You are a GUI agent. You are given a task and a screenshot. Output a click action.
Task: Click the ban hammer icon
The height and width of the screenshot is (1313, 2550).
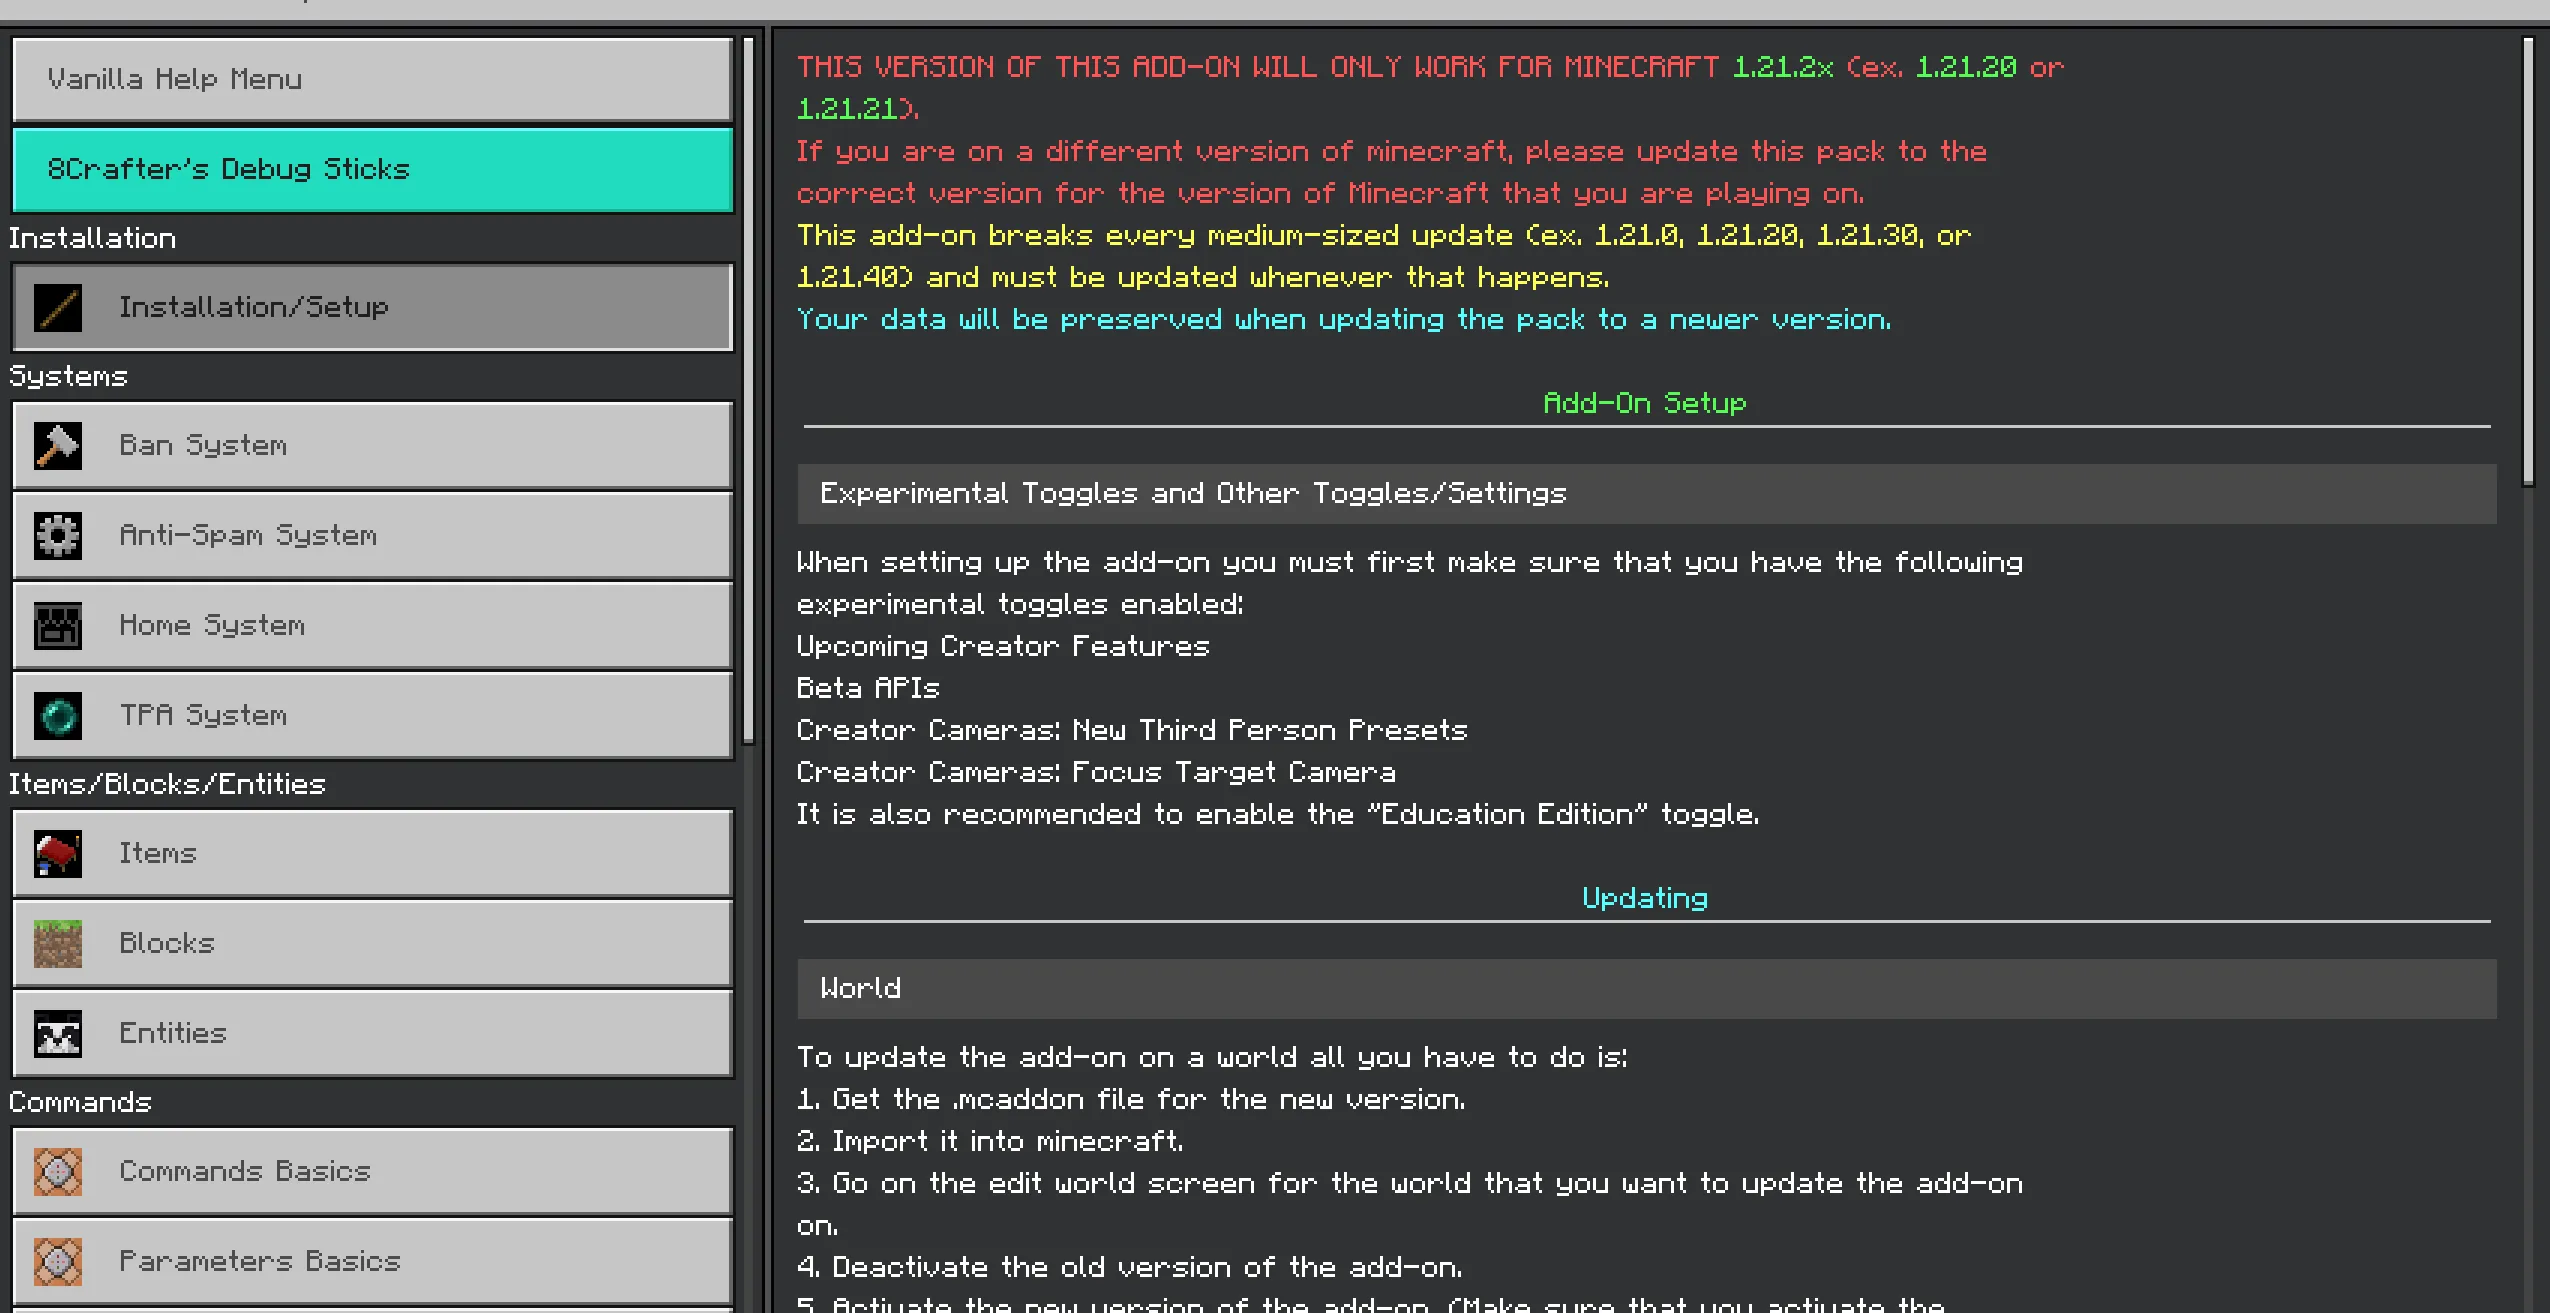click(58, 446)
